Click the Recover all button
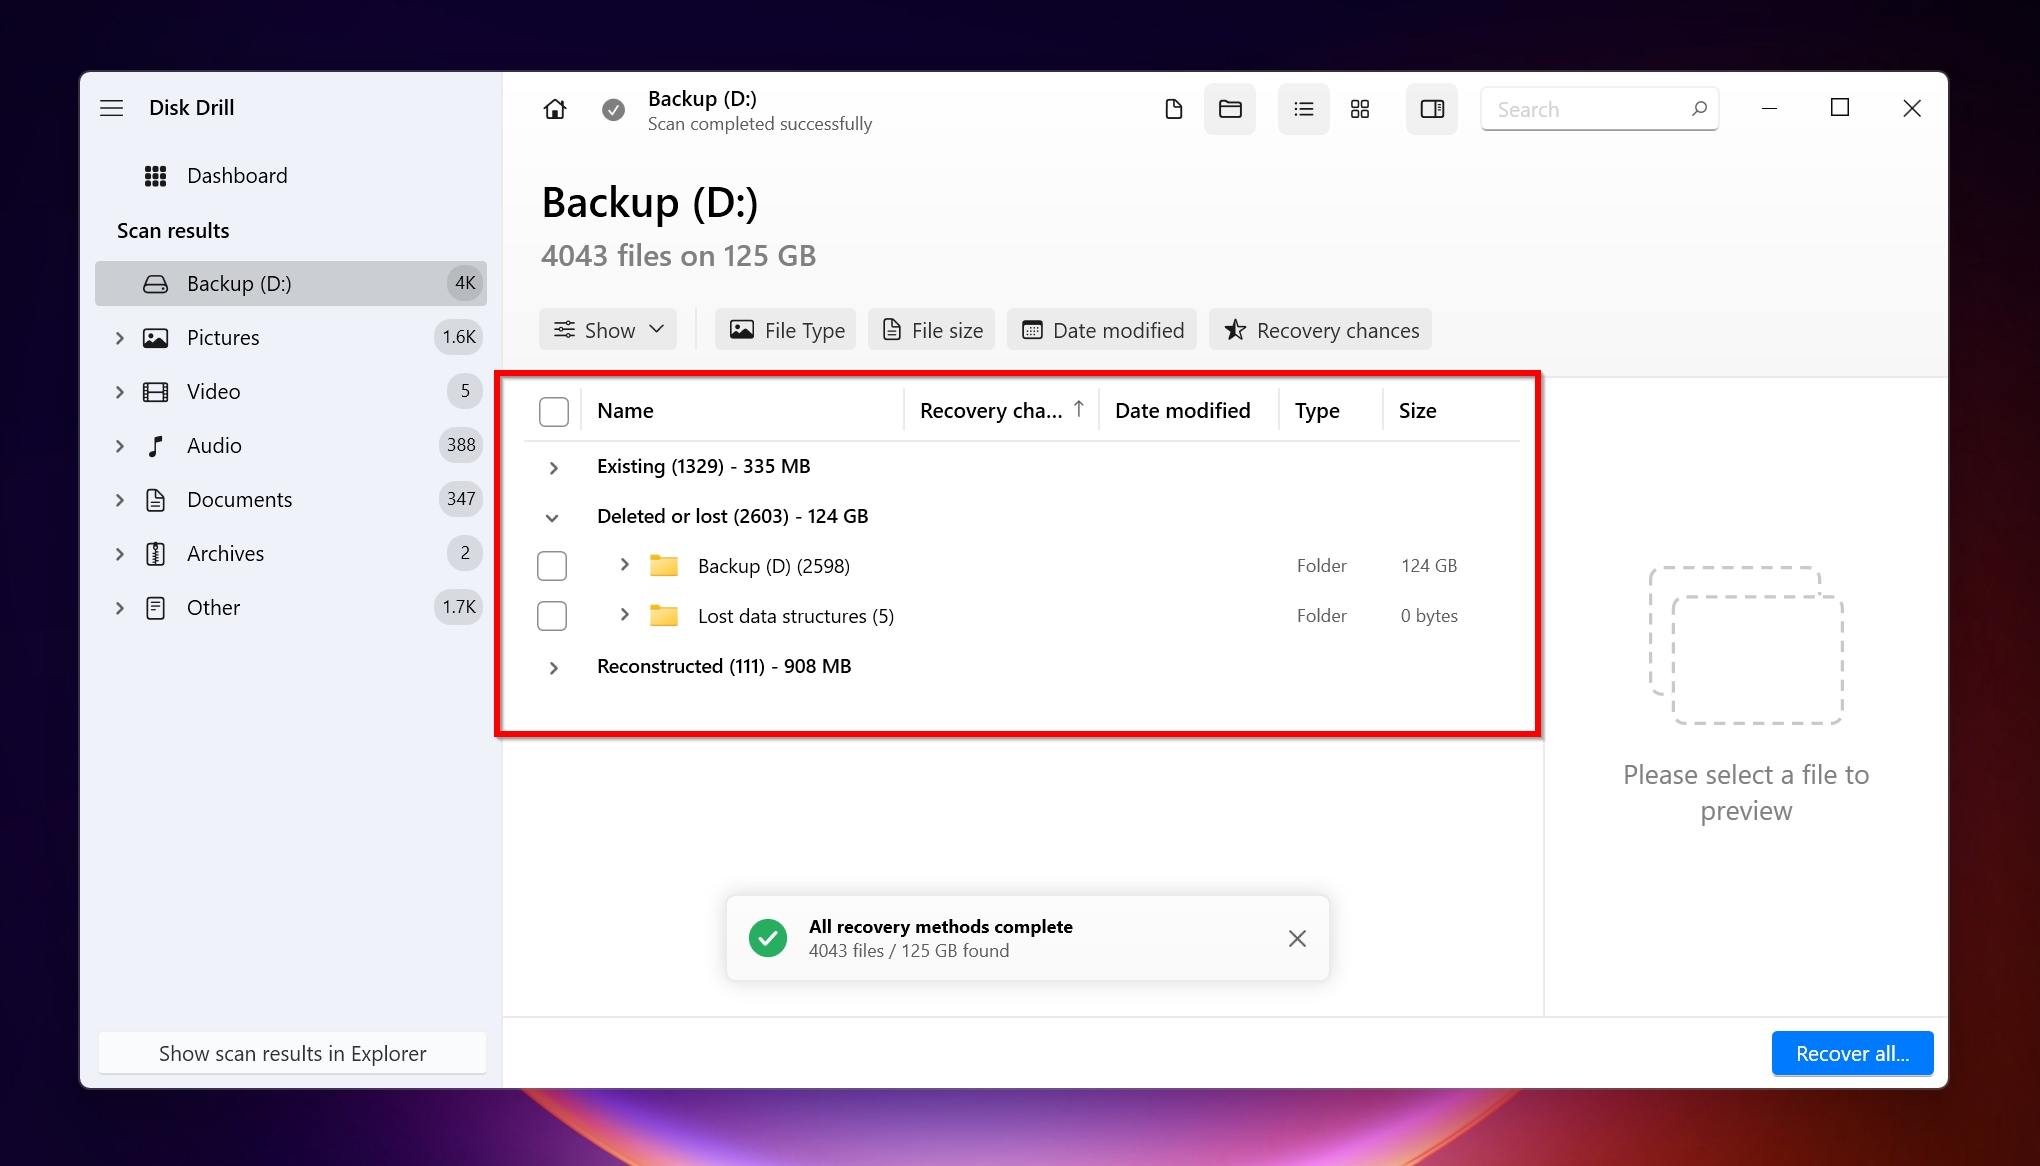This screenshot has height=1166, width=2040. point(1852,1053)
